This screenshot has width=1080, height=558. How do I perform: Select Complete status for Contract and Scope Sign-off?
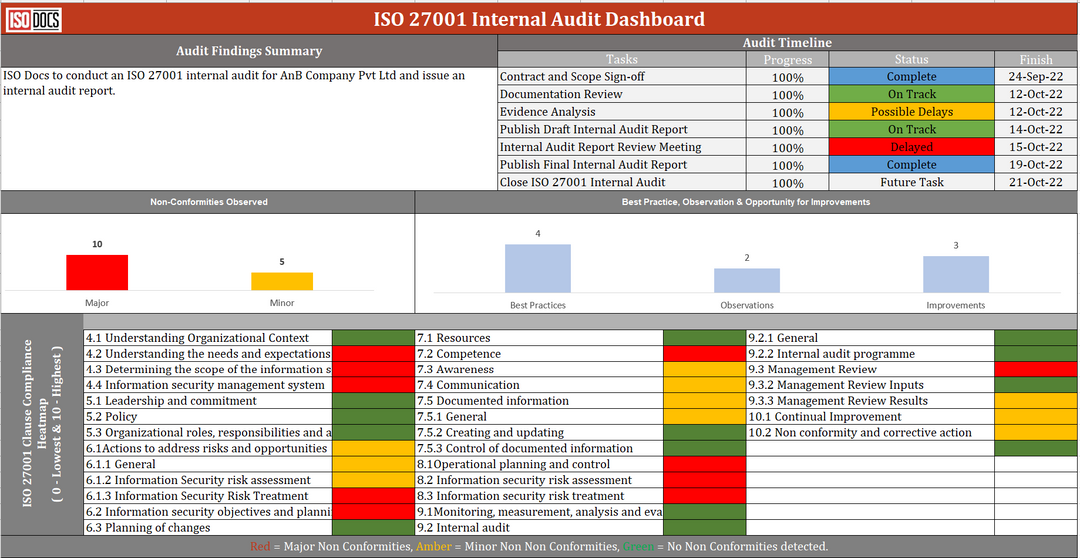pyautogui.click(x=911, y=77)
